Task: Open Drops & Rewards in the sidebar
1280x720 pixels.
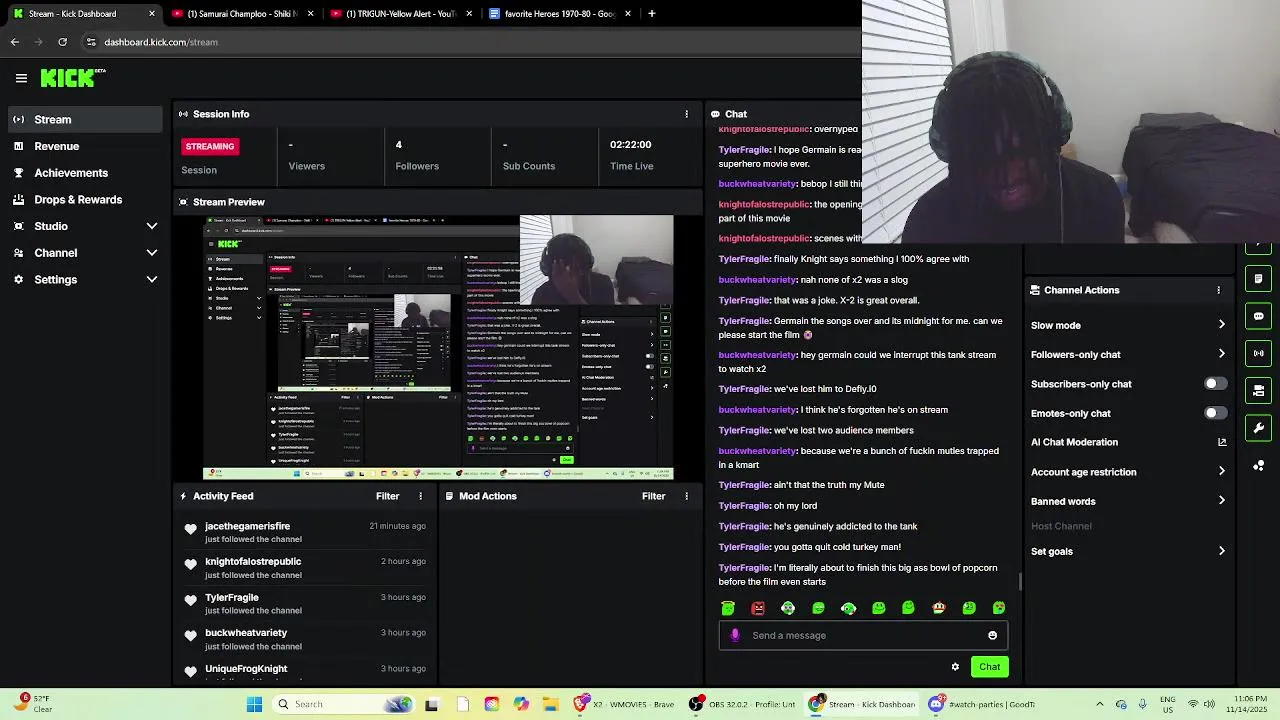Action: pos(85,200)
